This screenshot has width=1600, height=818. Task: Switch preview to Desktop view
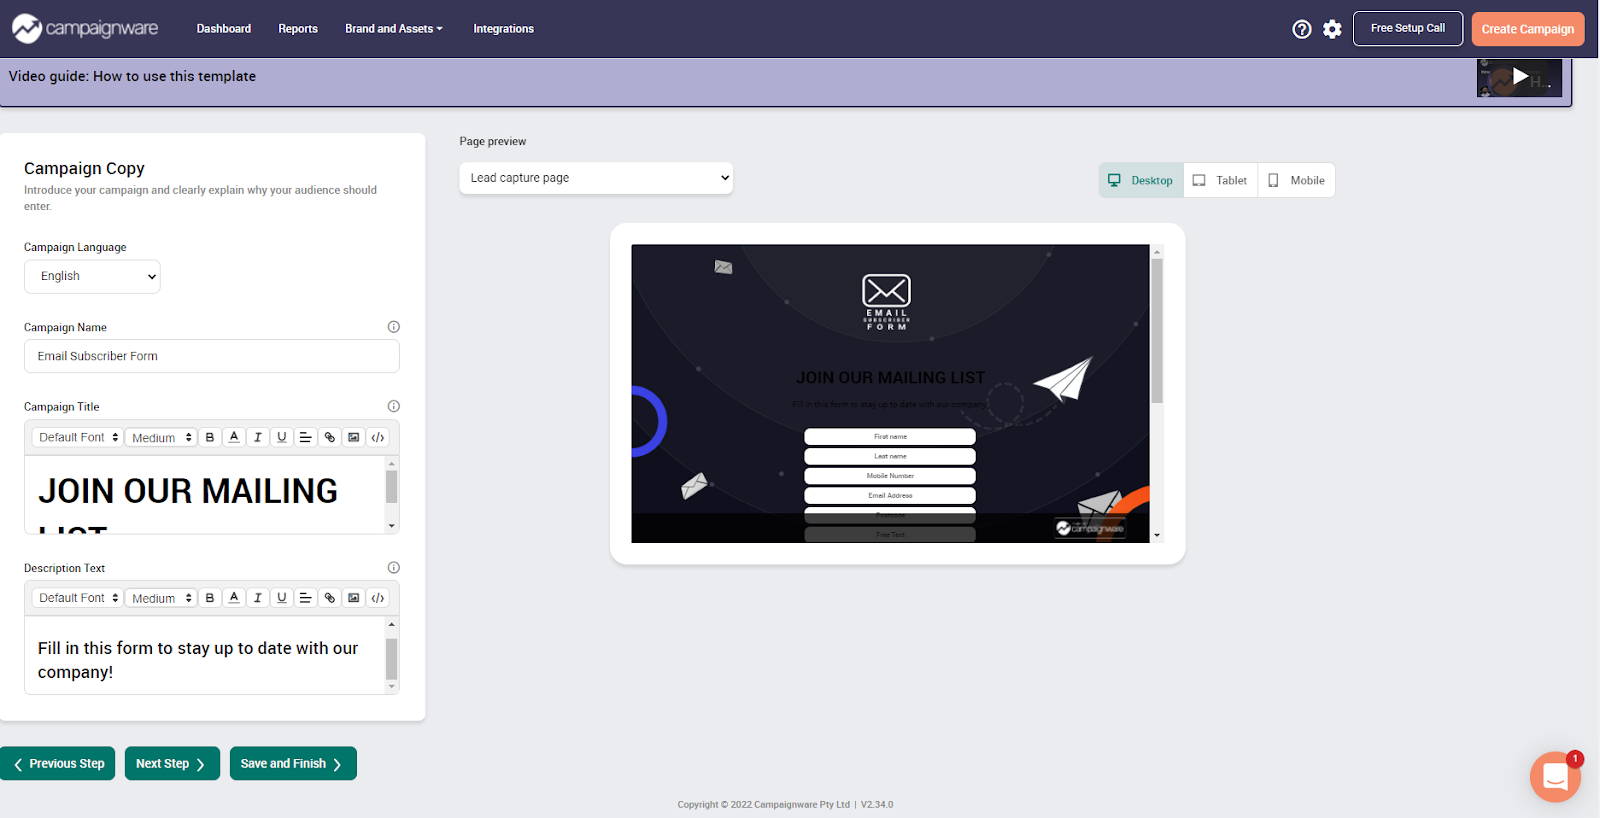click(x=1141, y=180)
